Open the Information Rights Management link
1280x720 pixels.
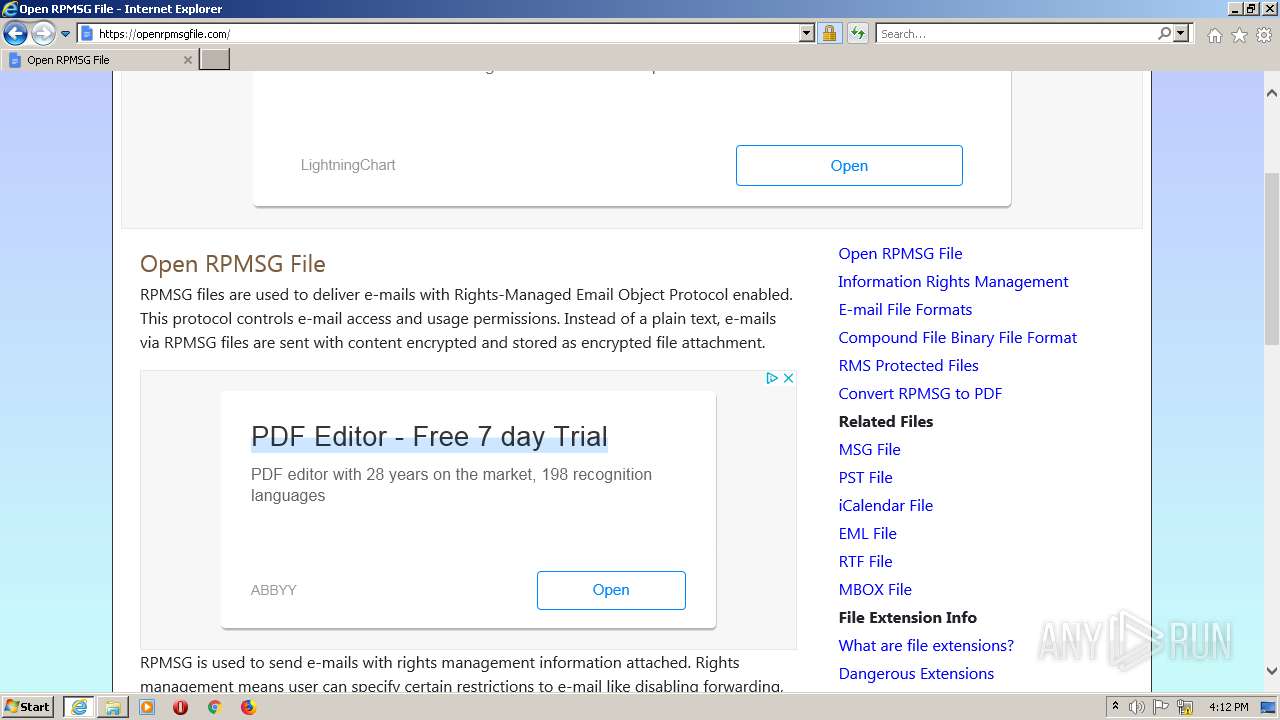953,282
